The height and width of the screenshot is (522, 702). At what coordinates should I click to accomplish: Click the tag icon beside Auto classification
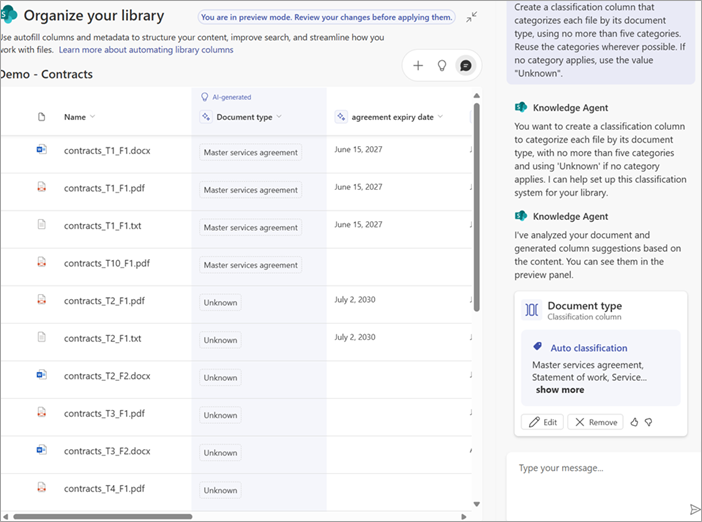pos(538,347)
